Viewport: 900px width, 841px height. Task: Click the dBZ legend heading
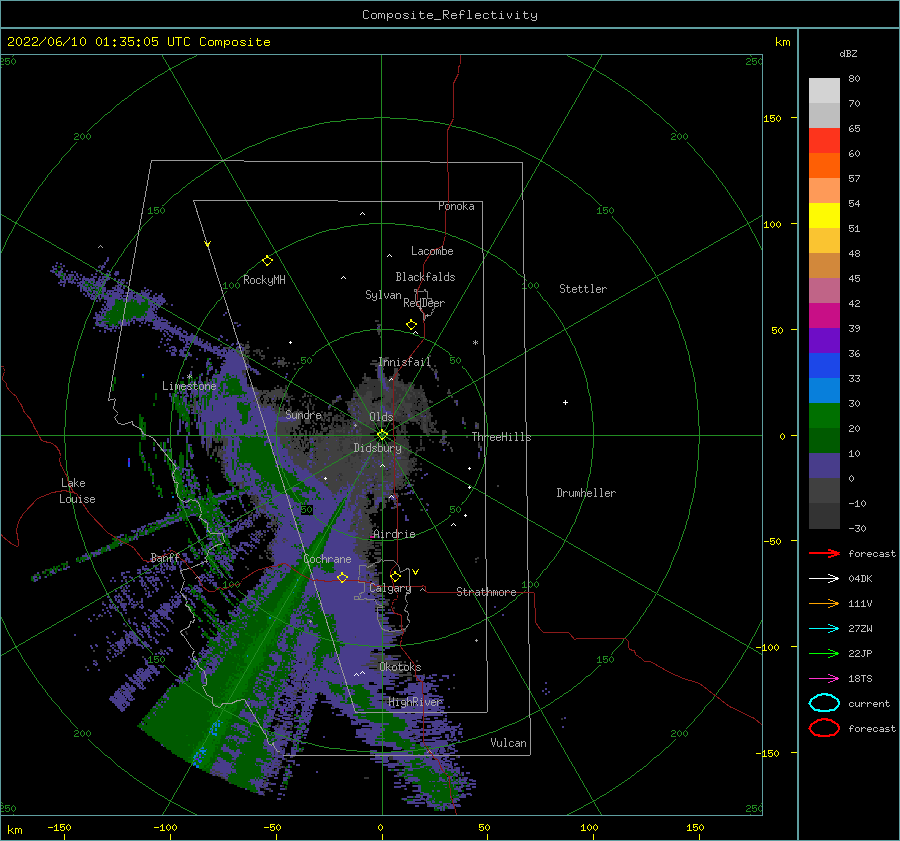[x=848, y=53]
